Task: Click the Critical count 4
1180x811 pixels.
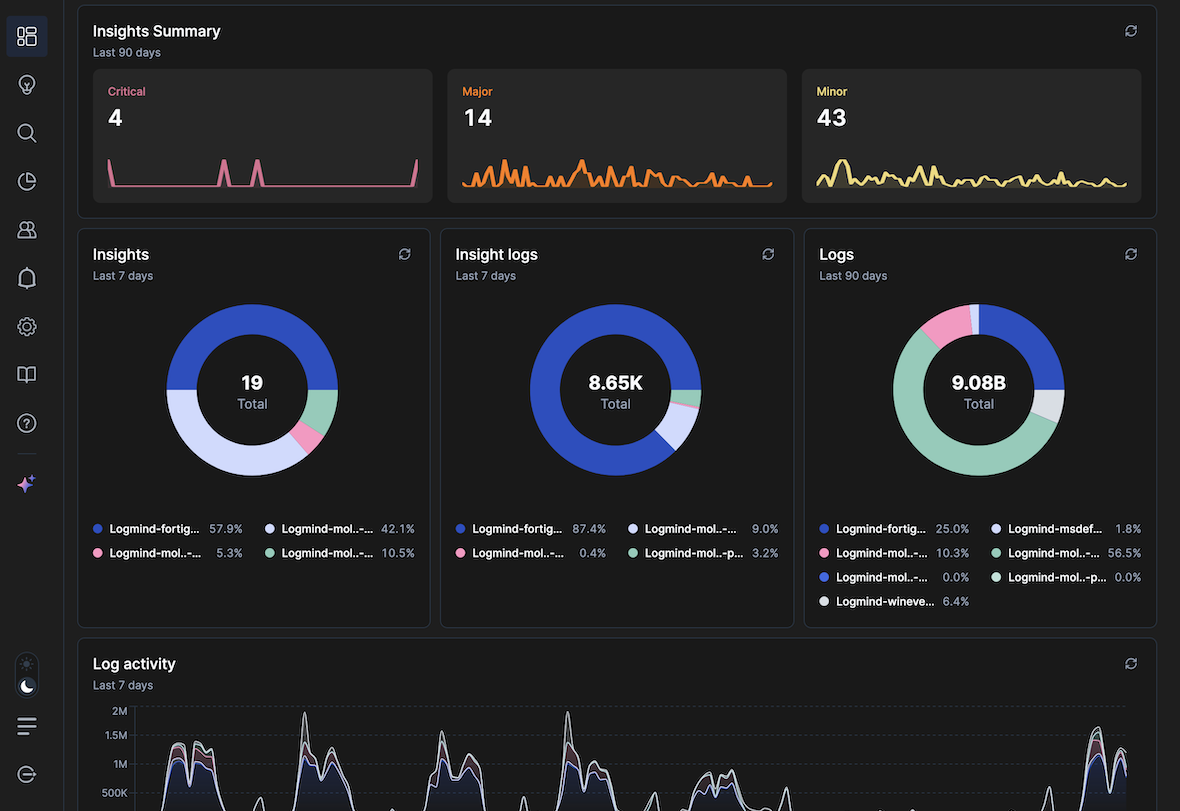Action: (115, 118)
